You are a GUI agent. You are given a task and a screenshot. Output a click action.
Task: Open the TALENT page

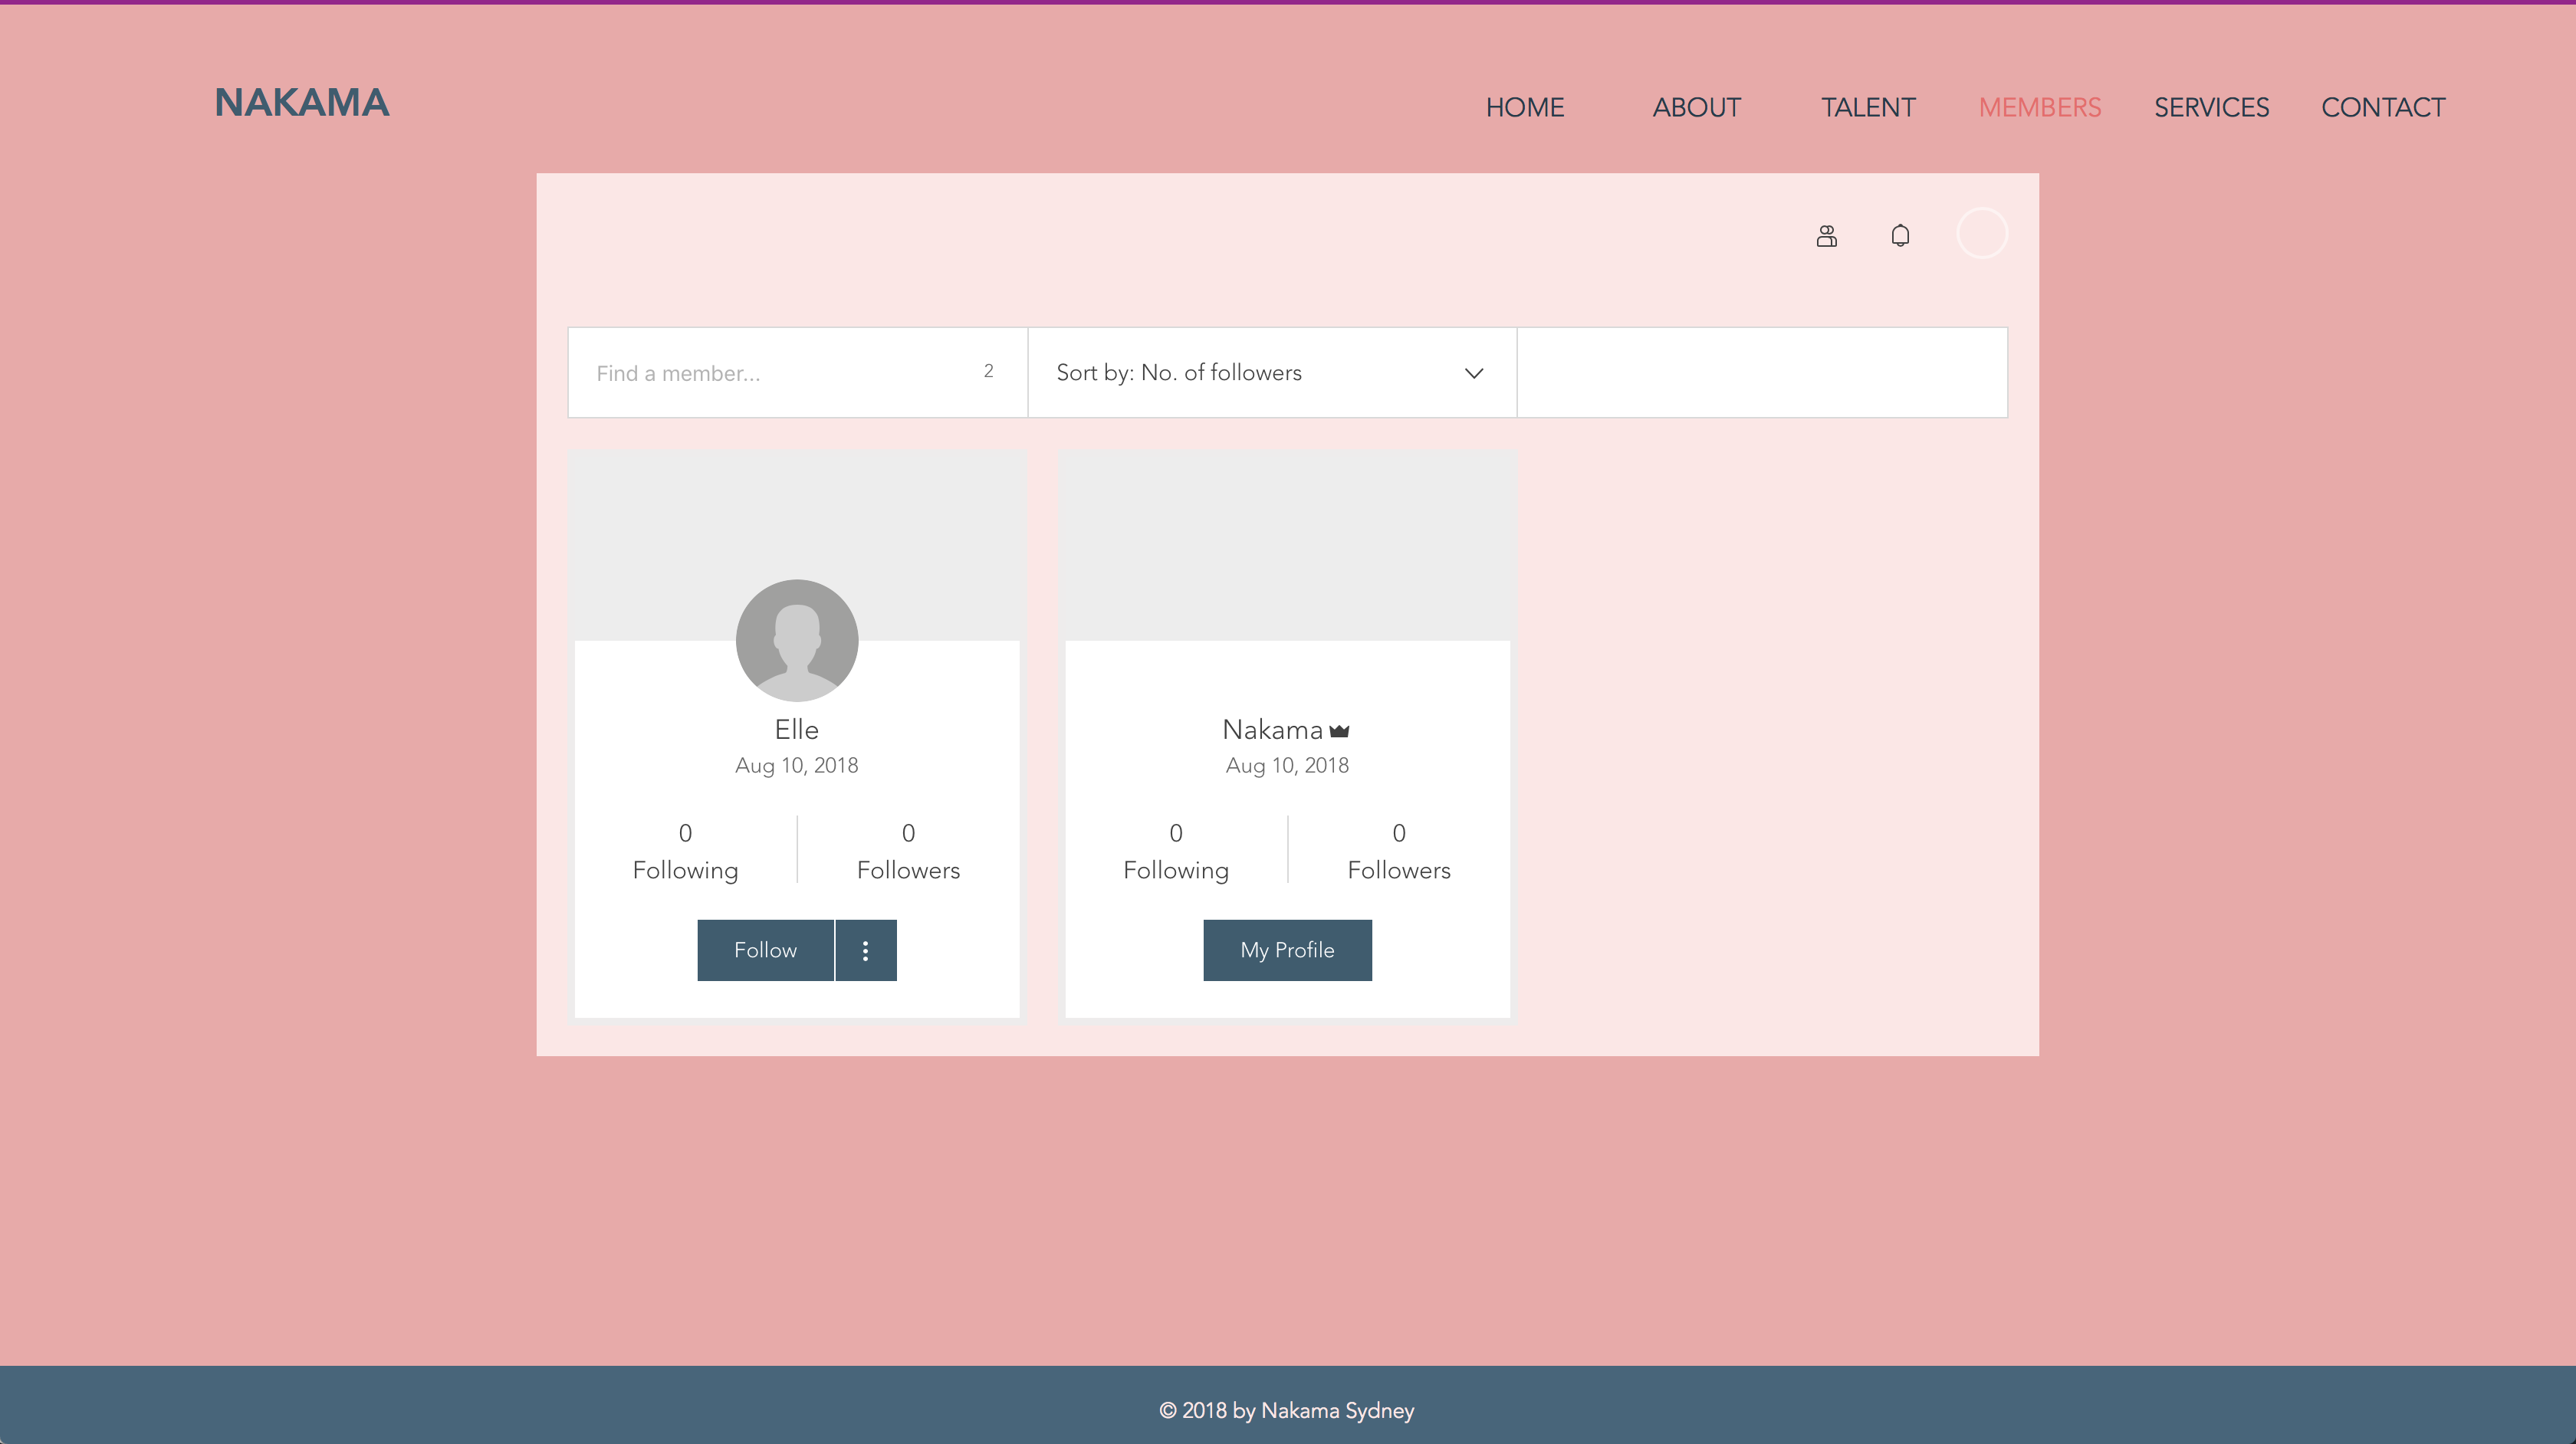coord(1868,107)
